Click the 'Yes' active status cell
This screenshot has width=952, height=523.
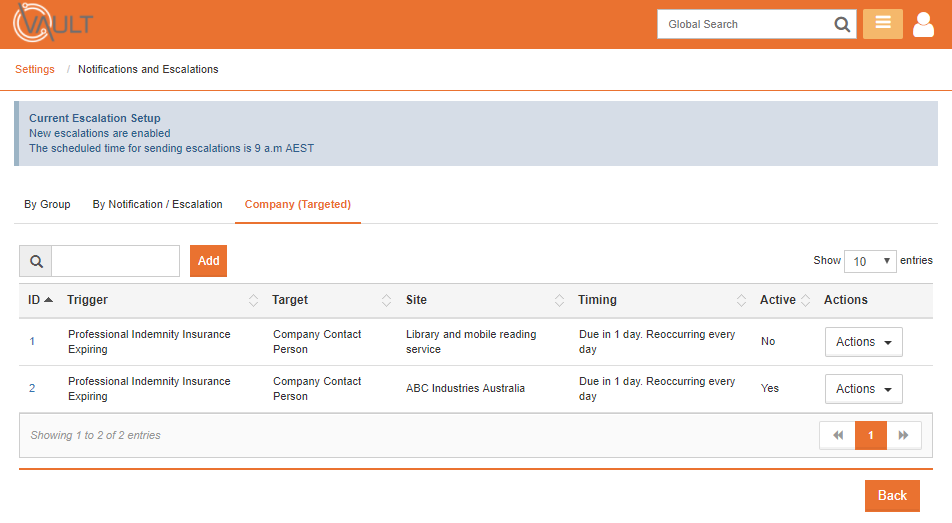[x=770, y=388]
